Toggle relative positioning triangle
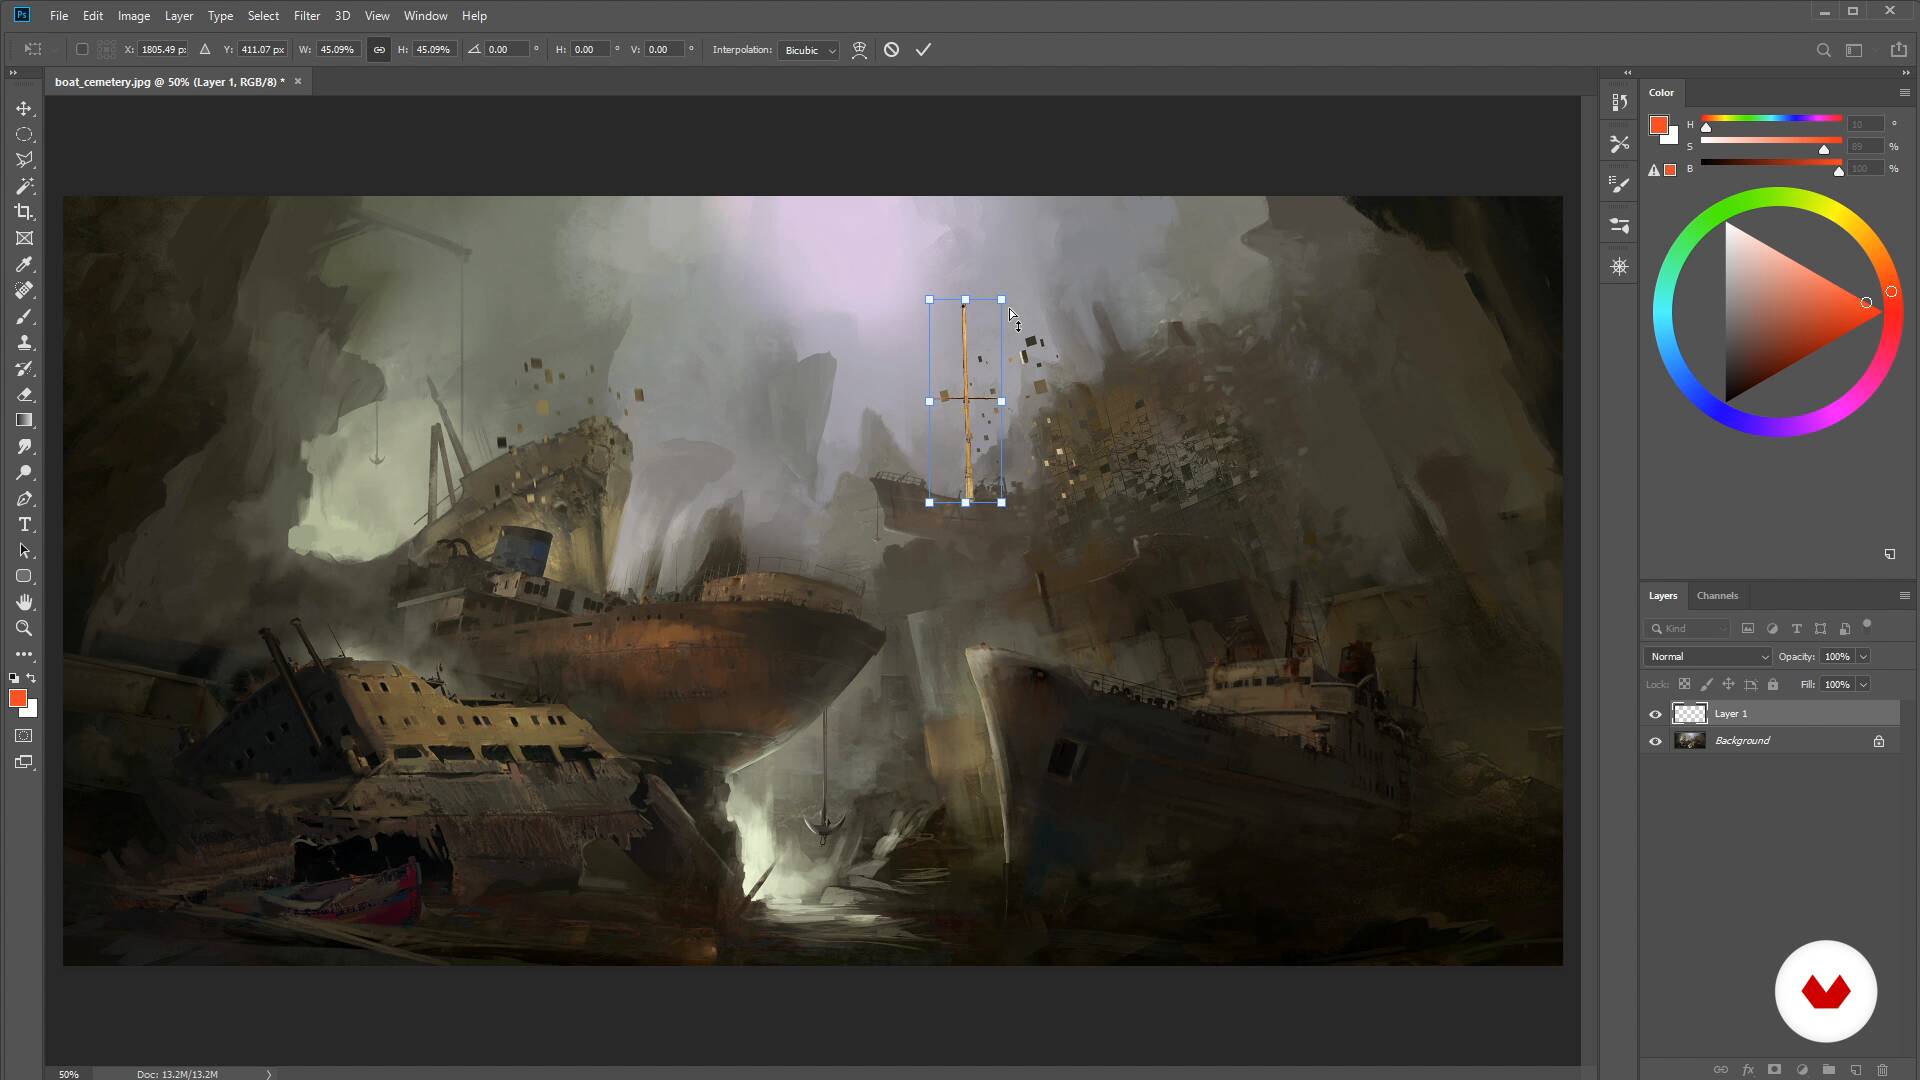 pos(205,49)
